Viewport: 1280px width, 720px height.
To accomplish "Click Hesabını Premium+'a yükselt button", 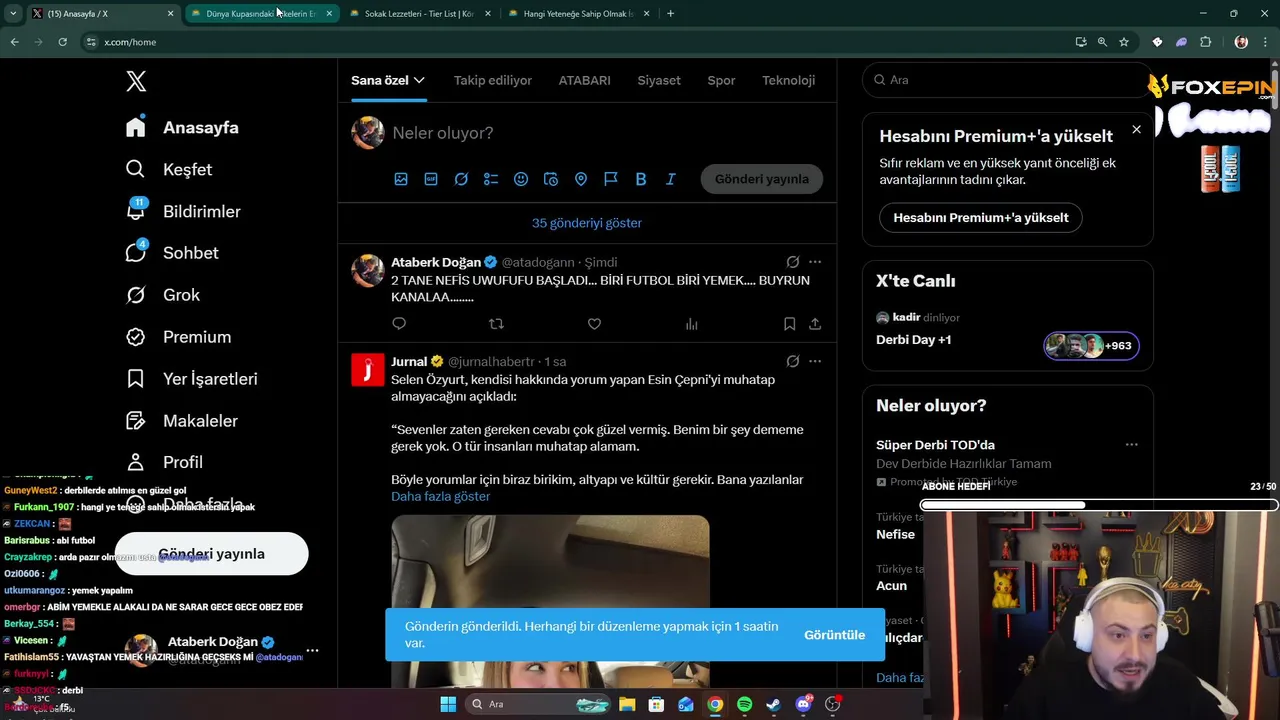I will tap(981, 217).
